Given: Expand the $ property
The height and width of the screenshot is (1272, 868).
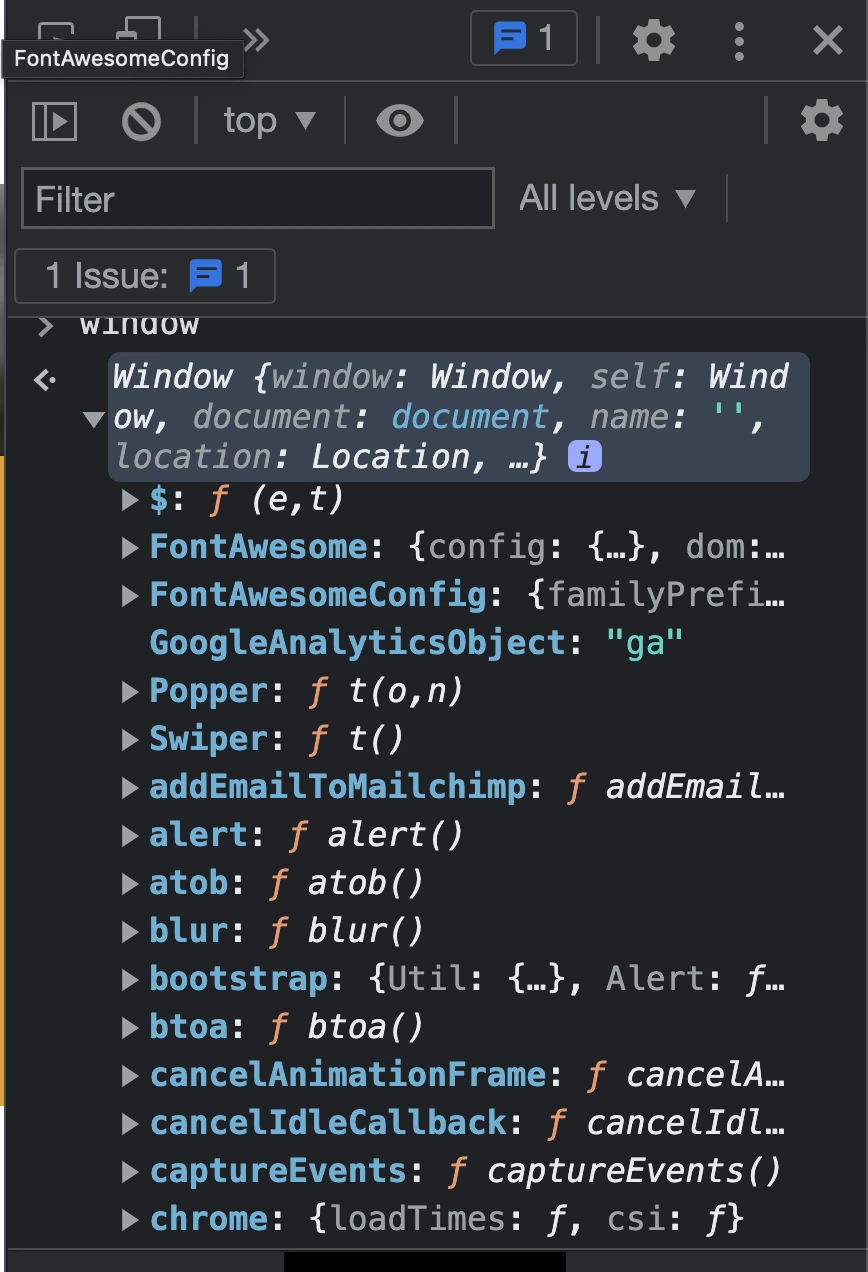Looking at the screenshot, I should pyautogui.click(x=130, y=499).
